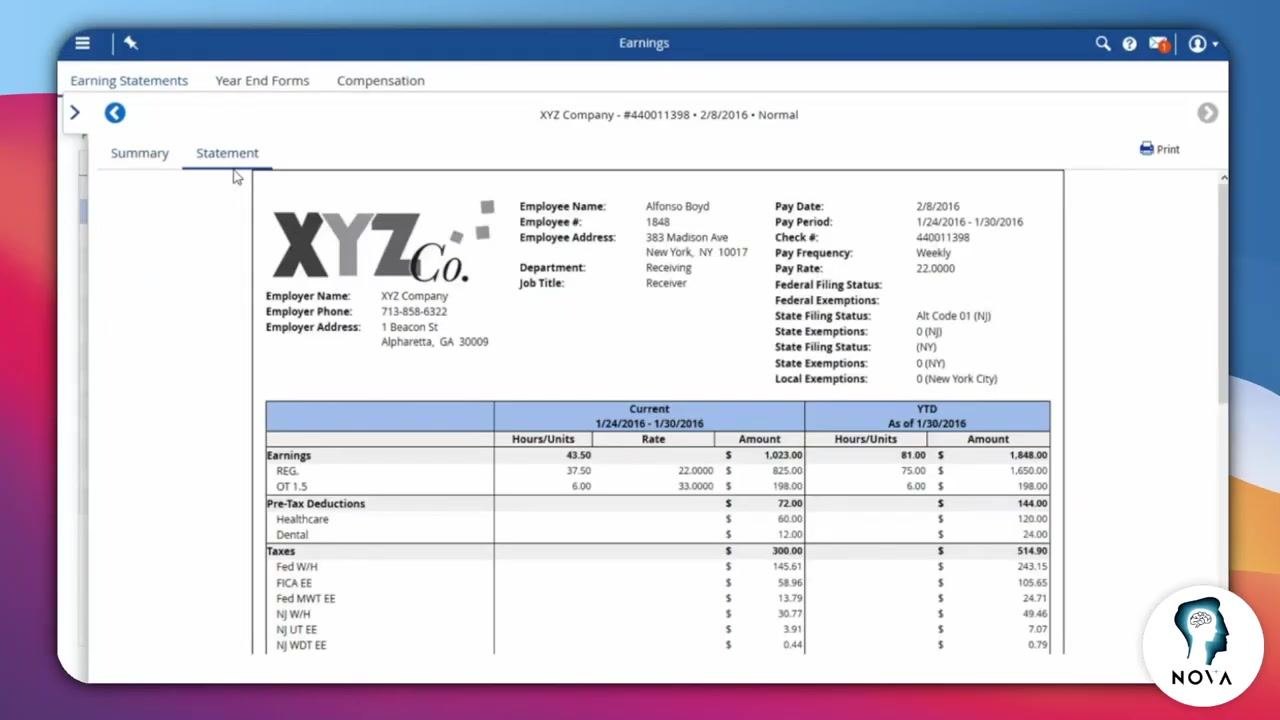Click pay rate value 22.0000
This screenshot has width=1280, height=720.
tap(935, 268)
